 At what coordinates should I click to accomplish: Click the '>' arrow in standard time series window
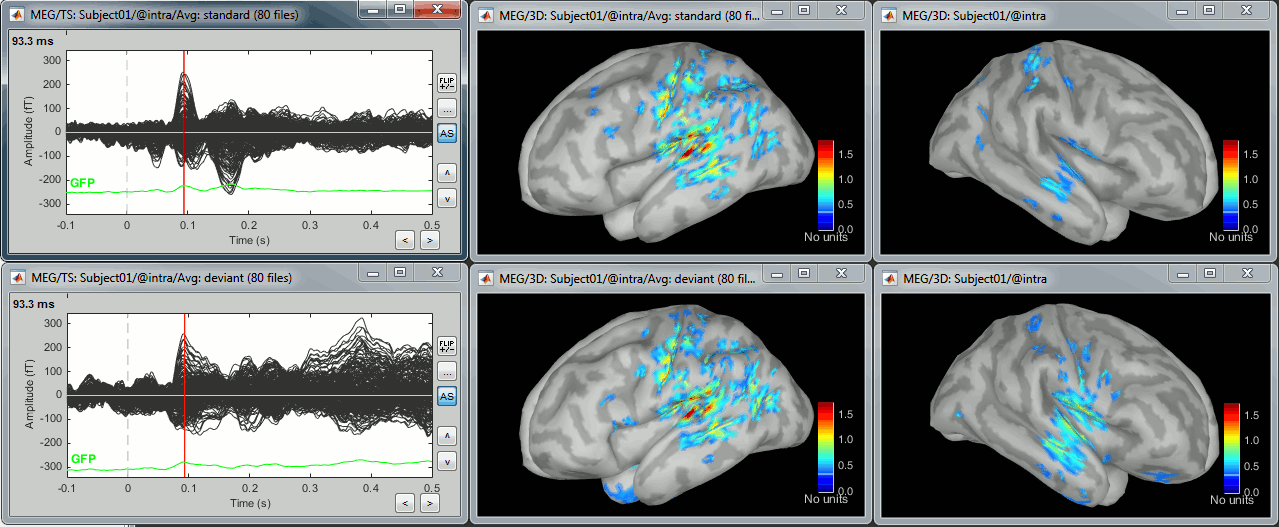429,239
